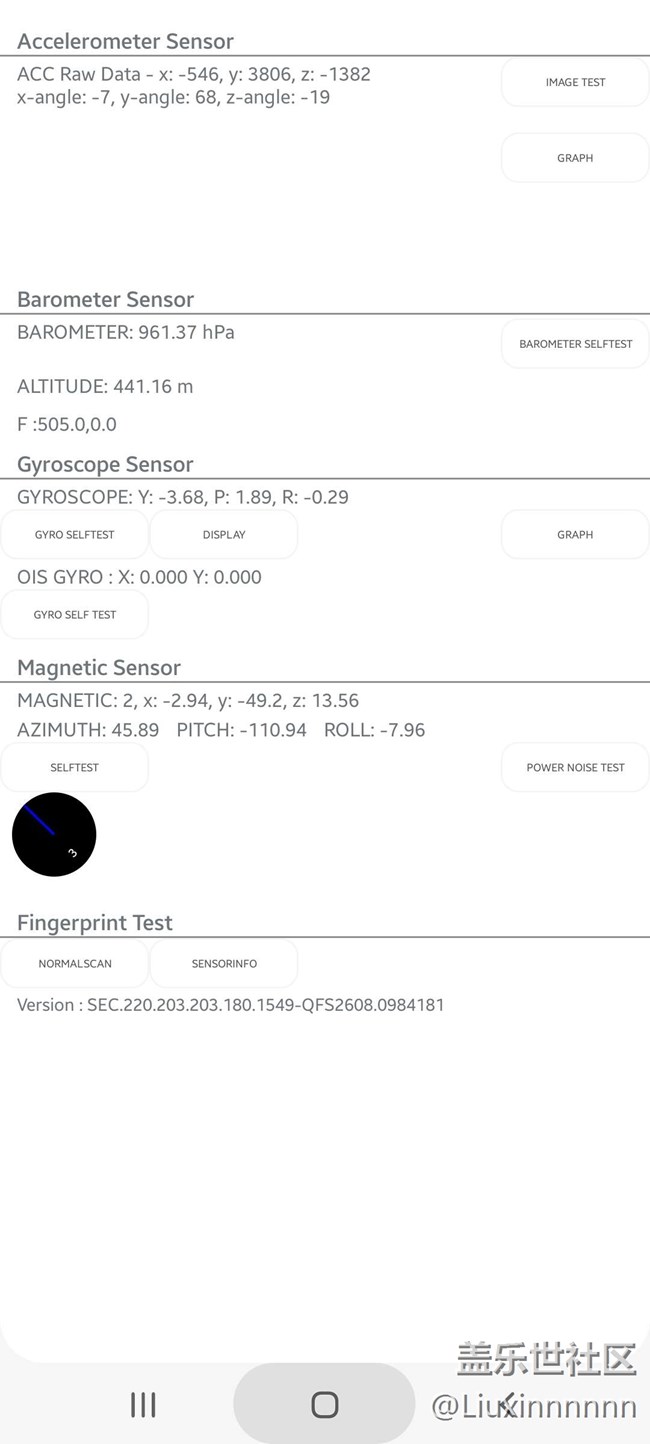
Task: Open the accelerometer IMAGE TEST
Action: pos(575,82)
